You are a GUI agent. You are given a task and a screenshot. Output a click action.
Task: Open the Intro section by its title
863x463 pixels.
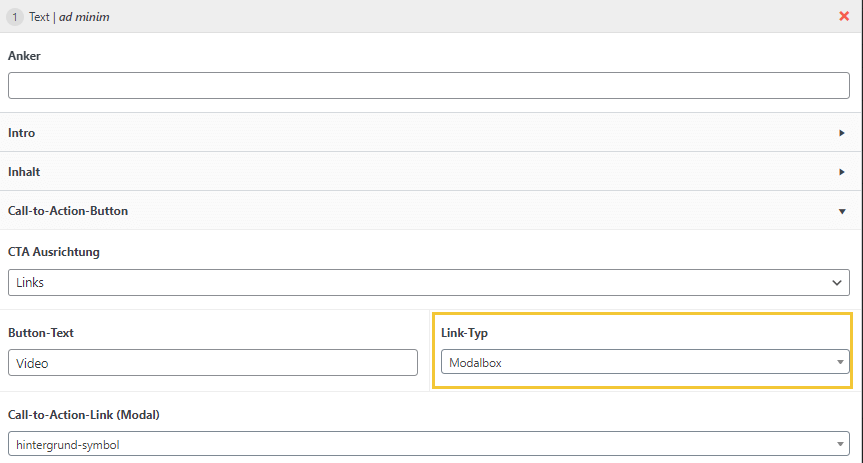tap(22, 132)
